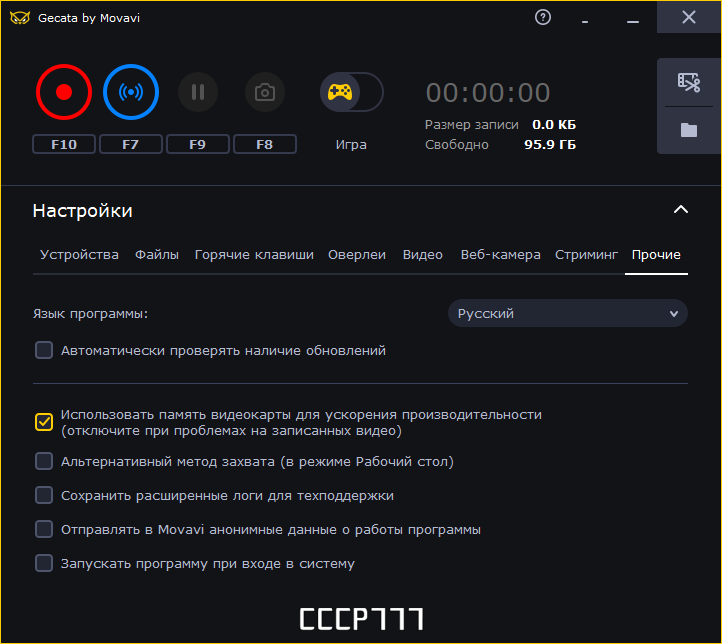Switch to the Устройства tab
This screenshot has height=644, width=722.
tap(79, 255)
